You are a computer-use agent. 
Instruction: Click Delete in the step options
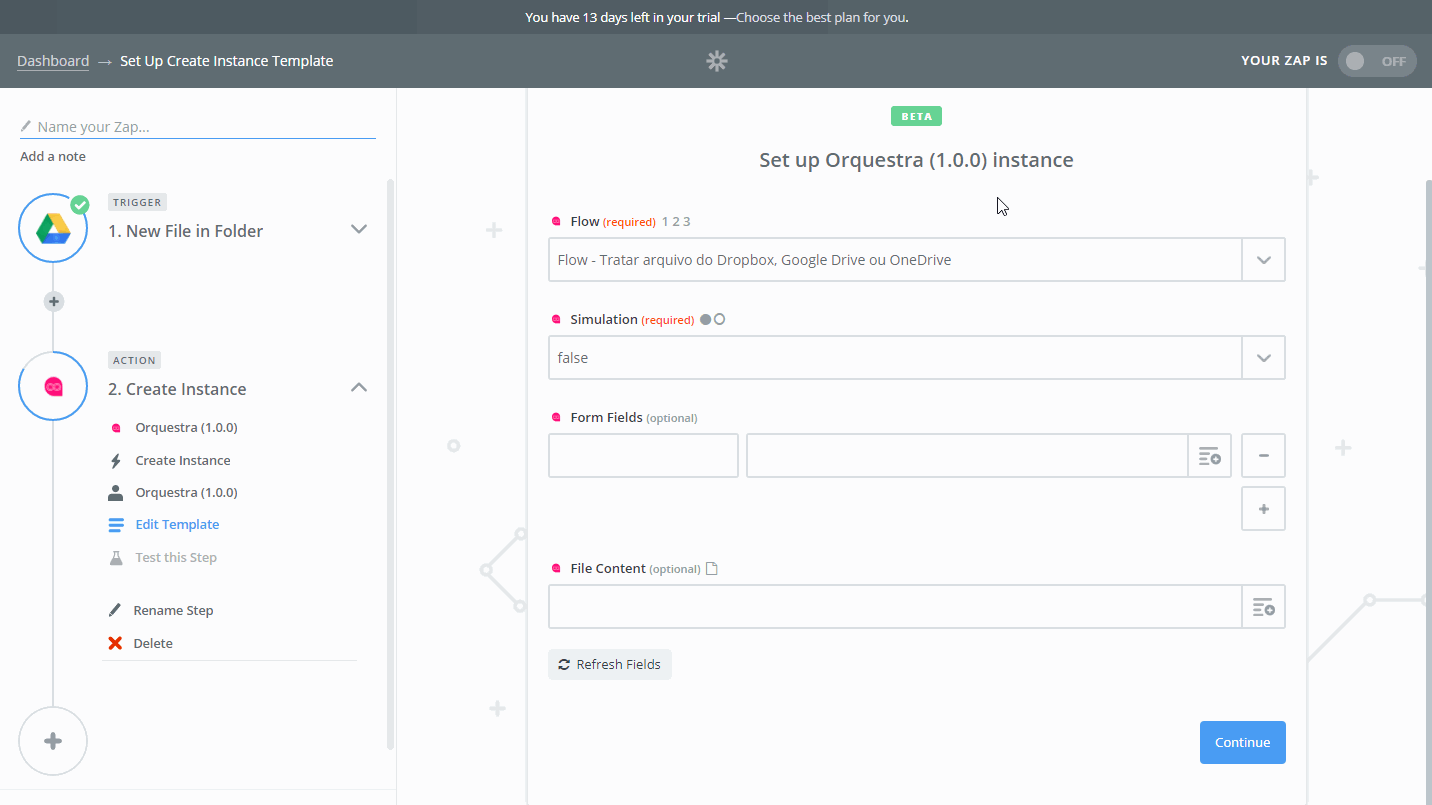click(x=153, y=643)
